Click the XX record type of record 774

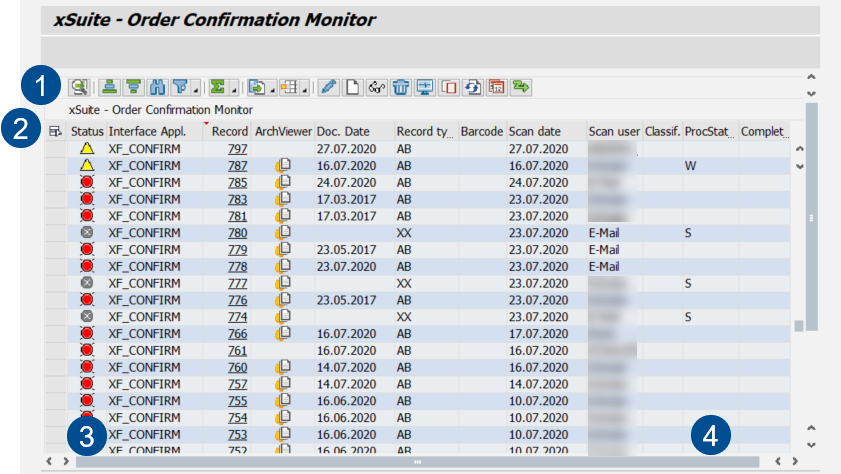(404, 317)
